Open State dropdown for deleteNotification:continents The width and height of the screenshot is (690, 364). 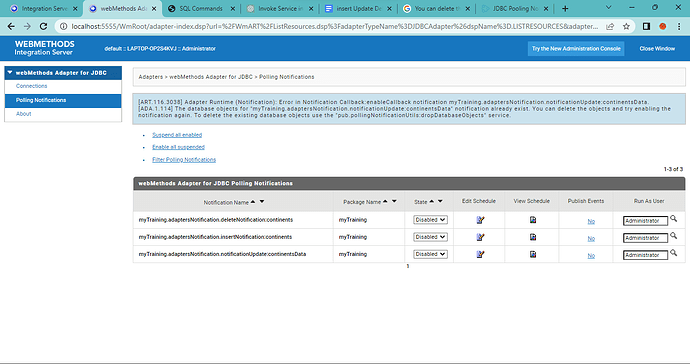(x=430, y=220)
